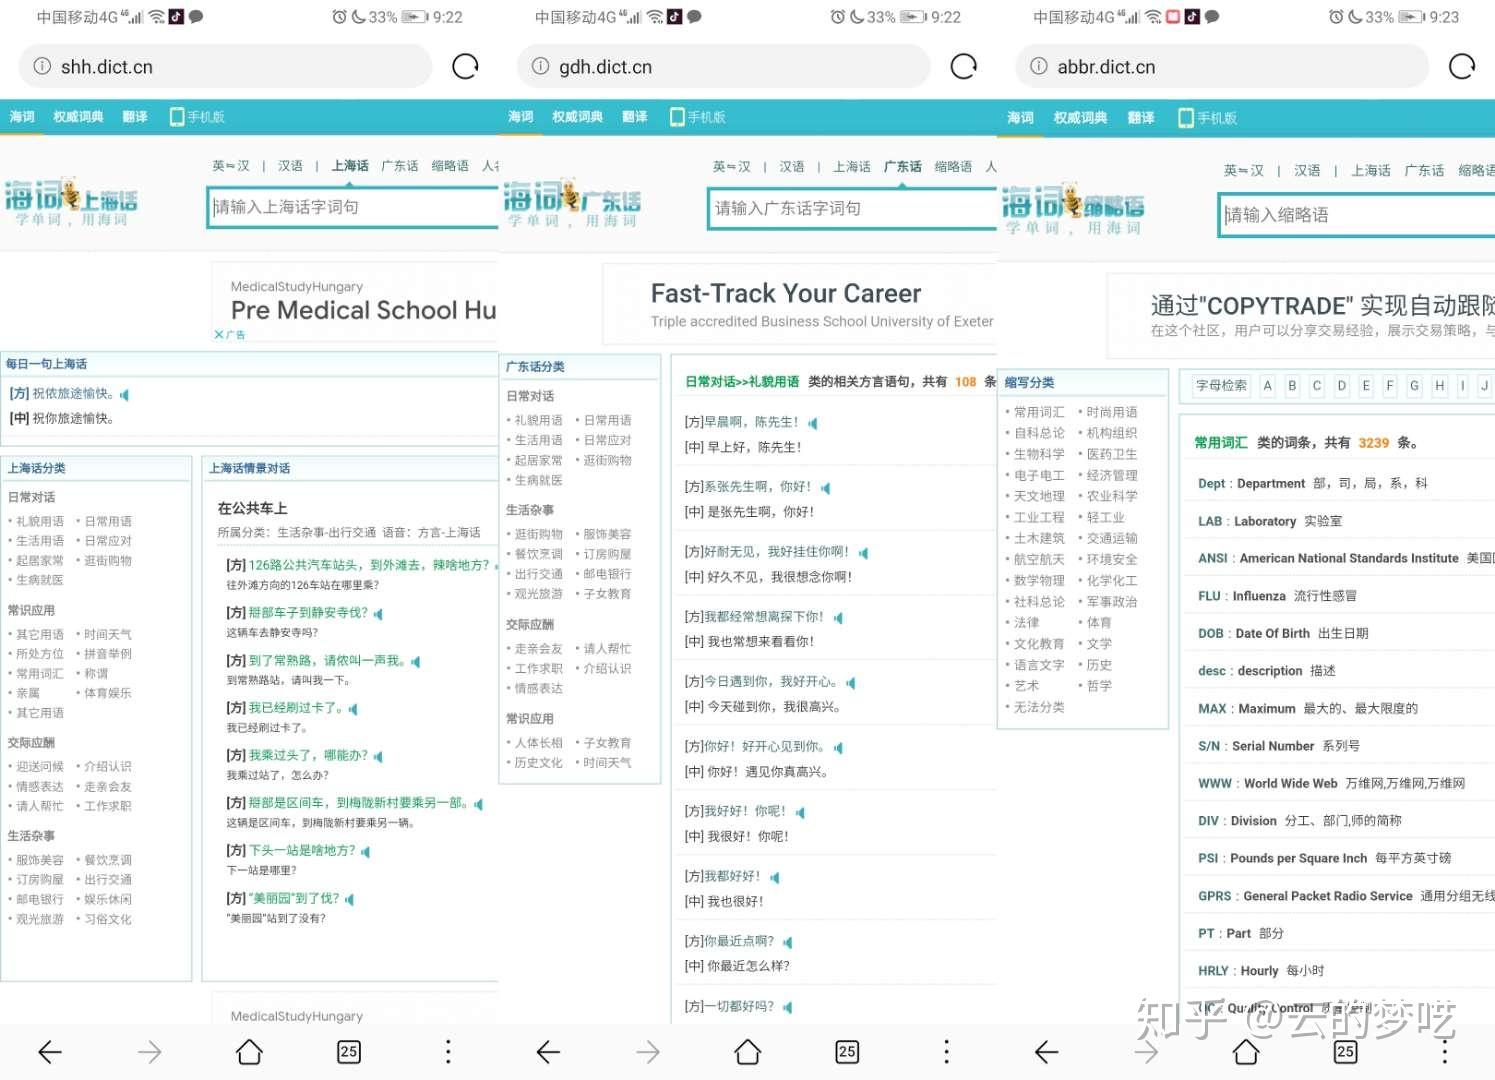This screenshot has height=1080, width=1495.
Task: Select the 上海话 tab on abbr.dict.cn page
Action: tap(1370, 171)
